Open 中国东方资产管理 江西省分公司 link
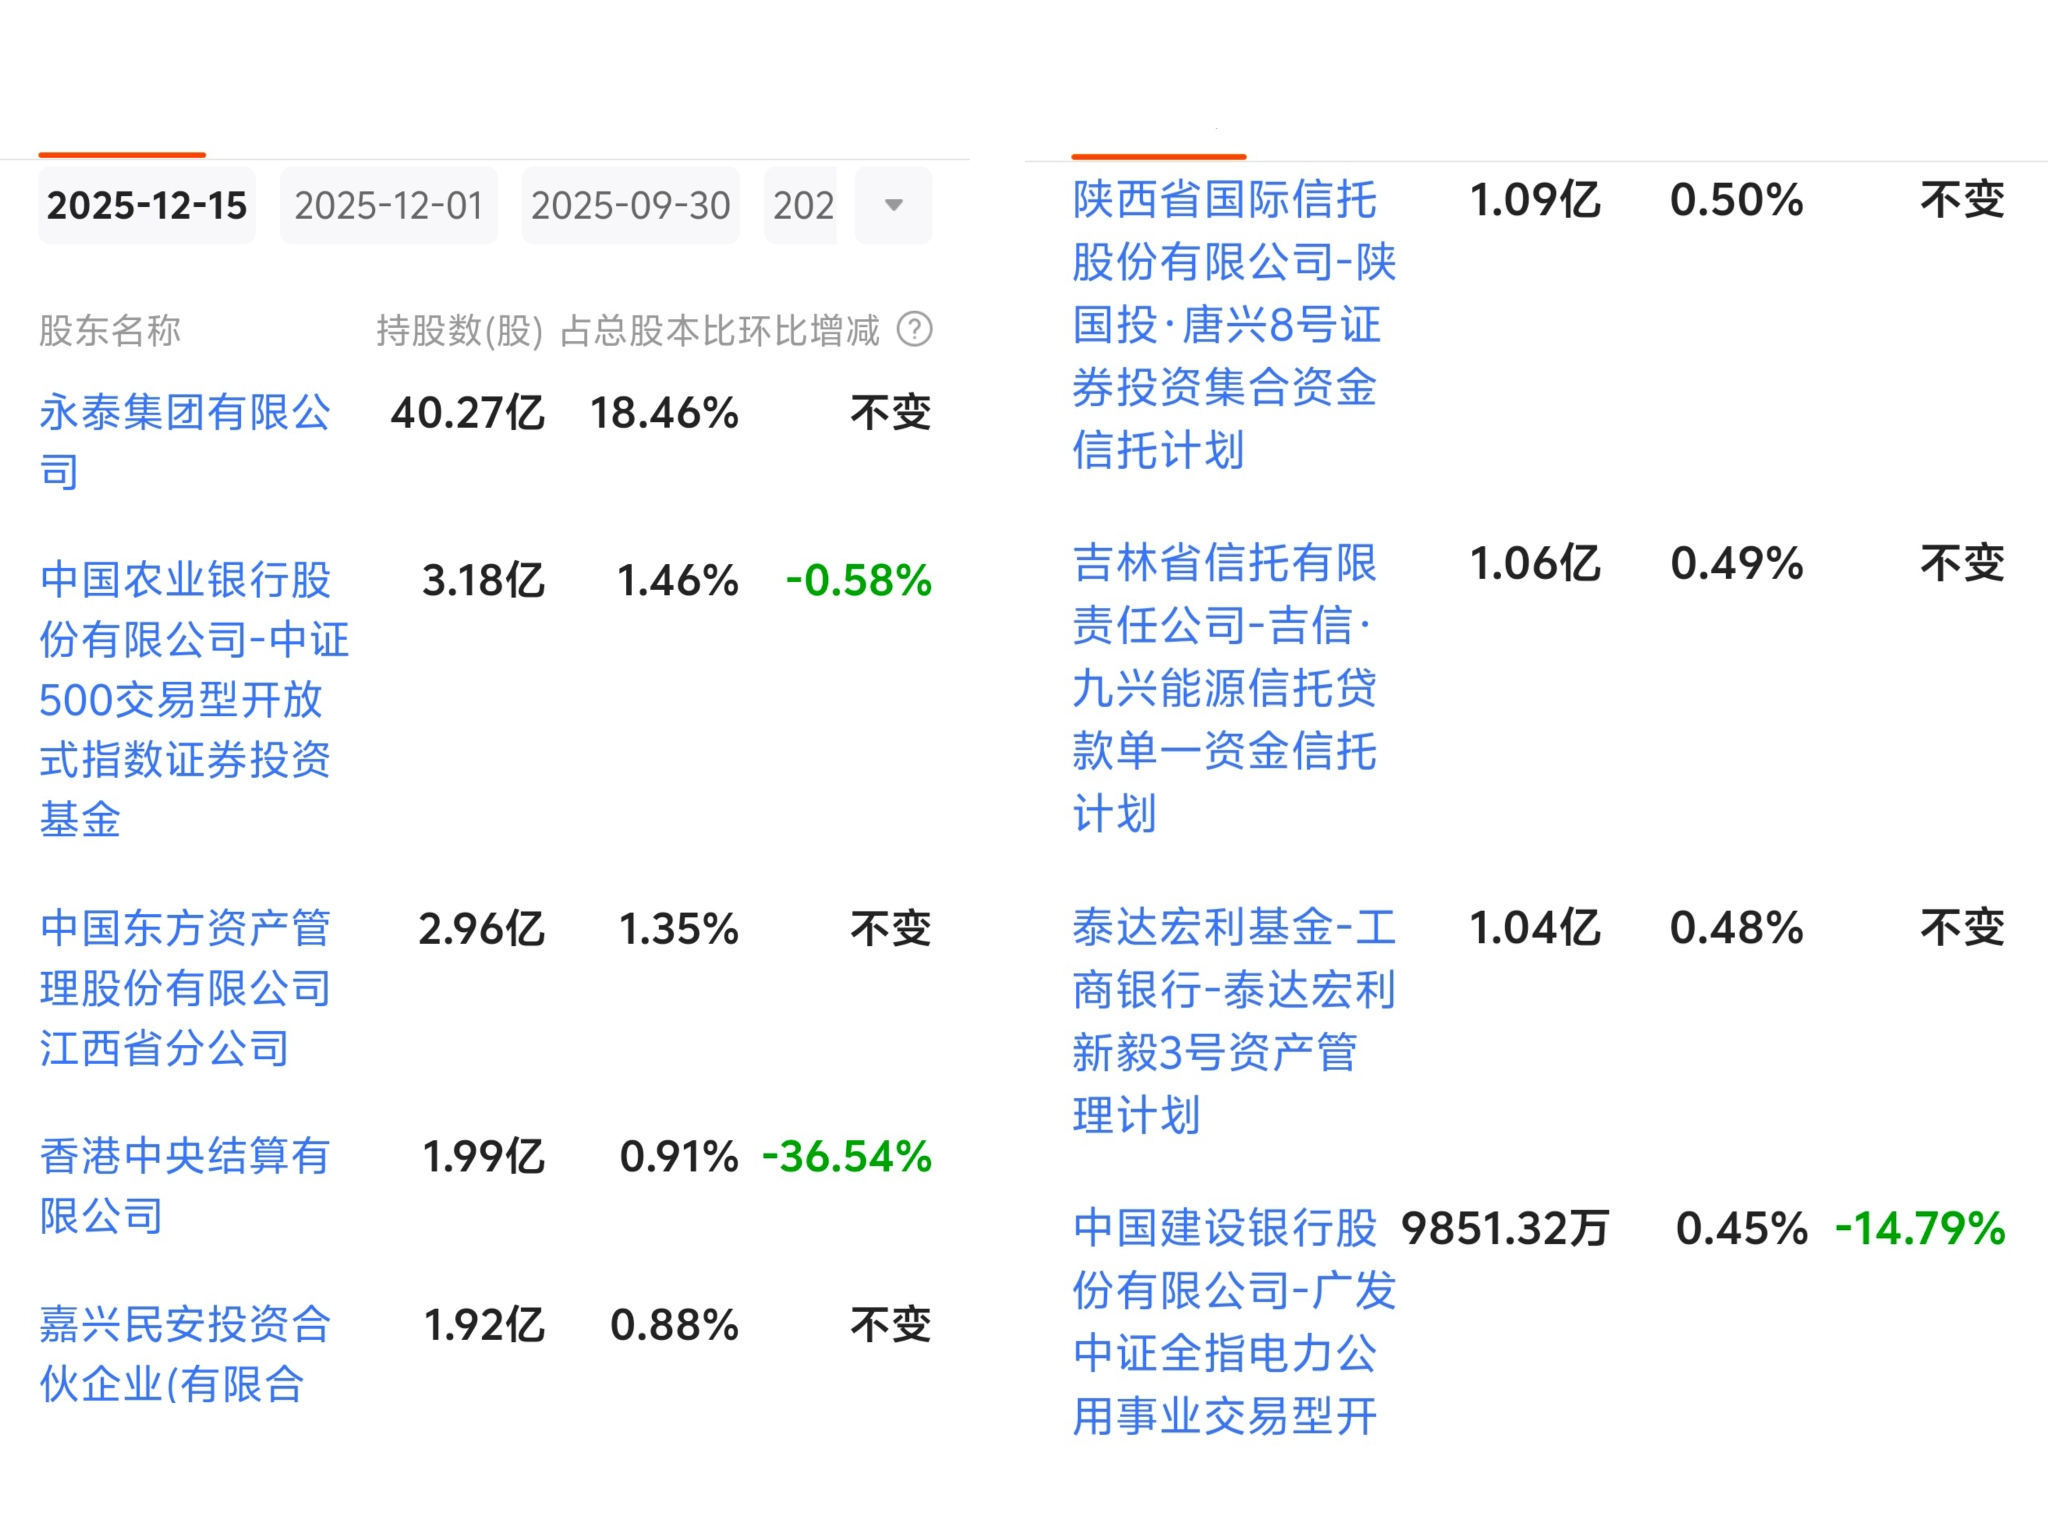This screenshot has width=2048, height=1536. (185, 988)
